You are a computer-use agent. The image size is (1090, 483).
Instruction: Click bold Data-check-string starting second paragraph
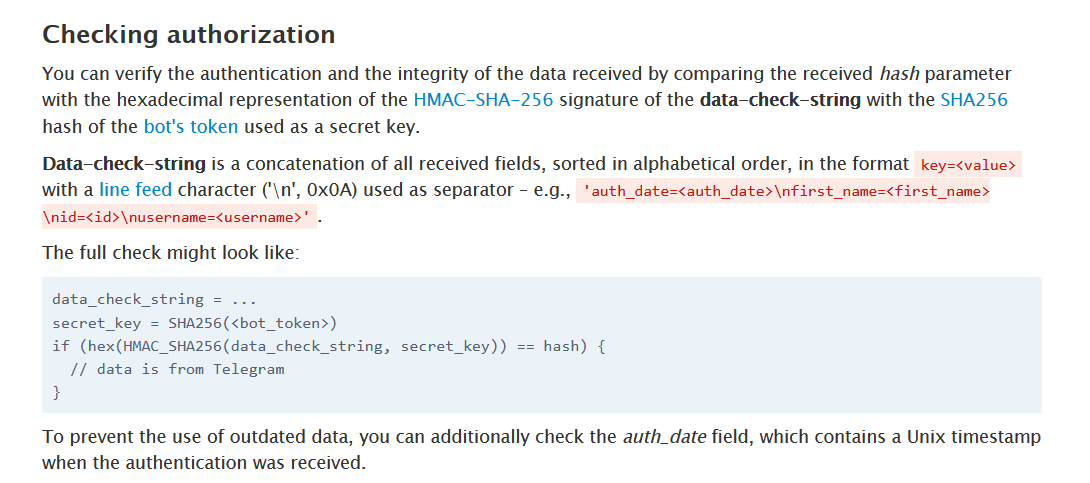point(124,164)
